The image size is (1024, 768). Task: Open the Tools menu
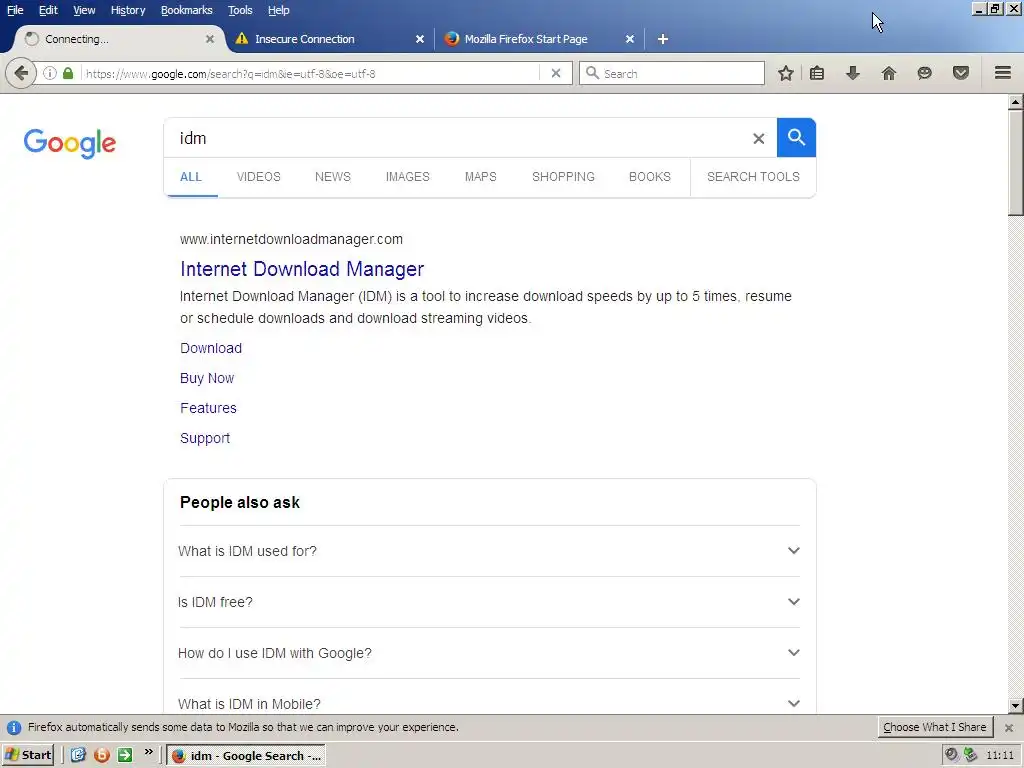(240, 10)
